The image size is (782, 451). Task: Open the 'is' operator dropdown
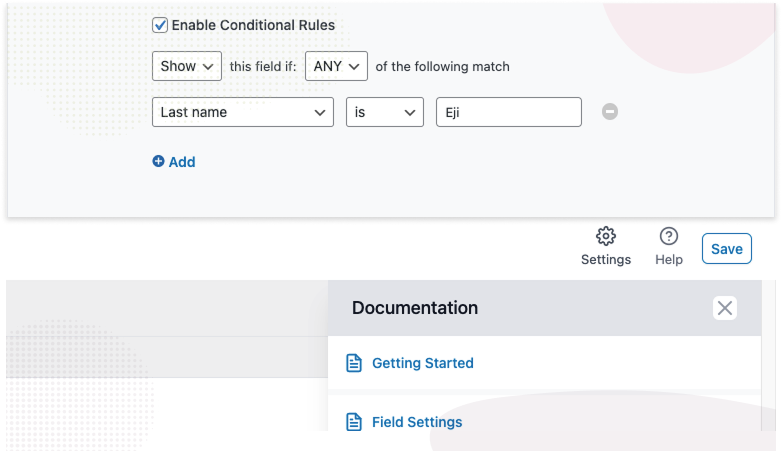coord(385,112)
